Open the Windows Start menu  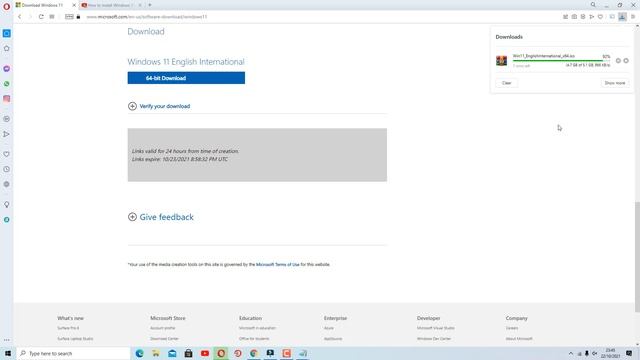click(x=8, y=353)
